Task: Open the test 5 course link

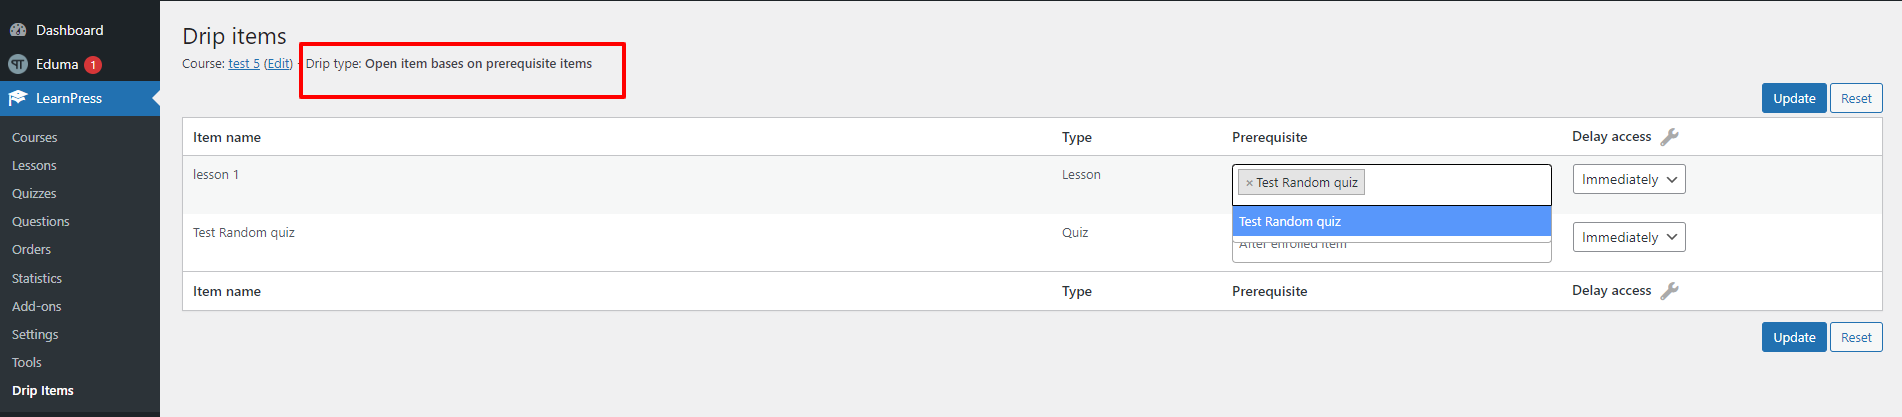Action: (x=244, y=63)
